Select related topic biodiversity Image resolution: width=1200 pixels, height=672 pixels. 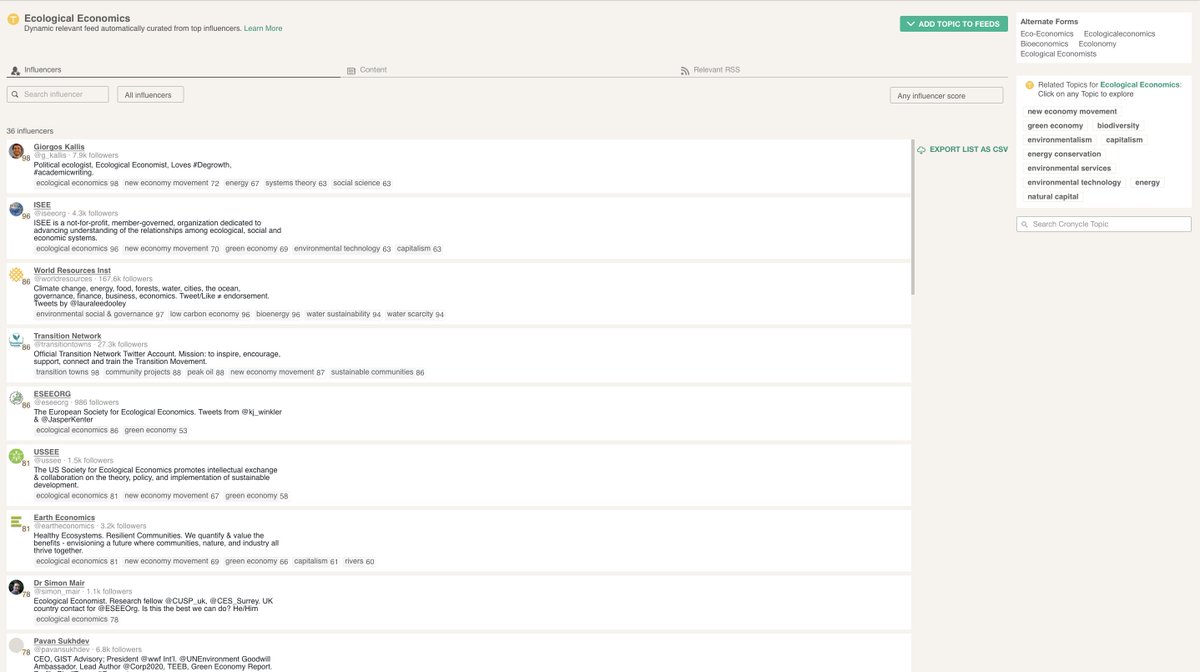(x=1118, y=126)
